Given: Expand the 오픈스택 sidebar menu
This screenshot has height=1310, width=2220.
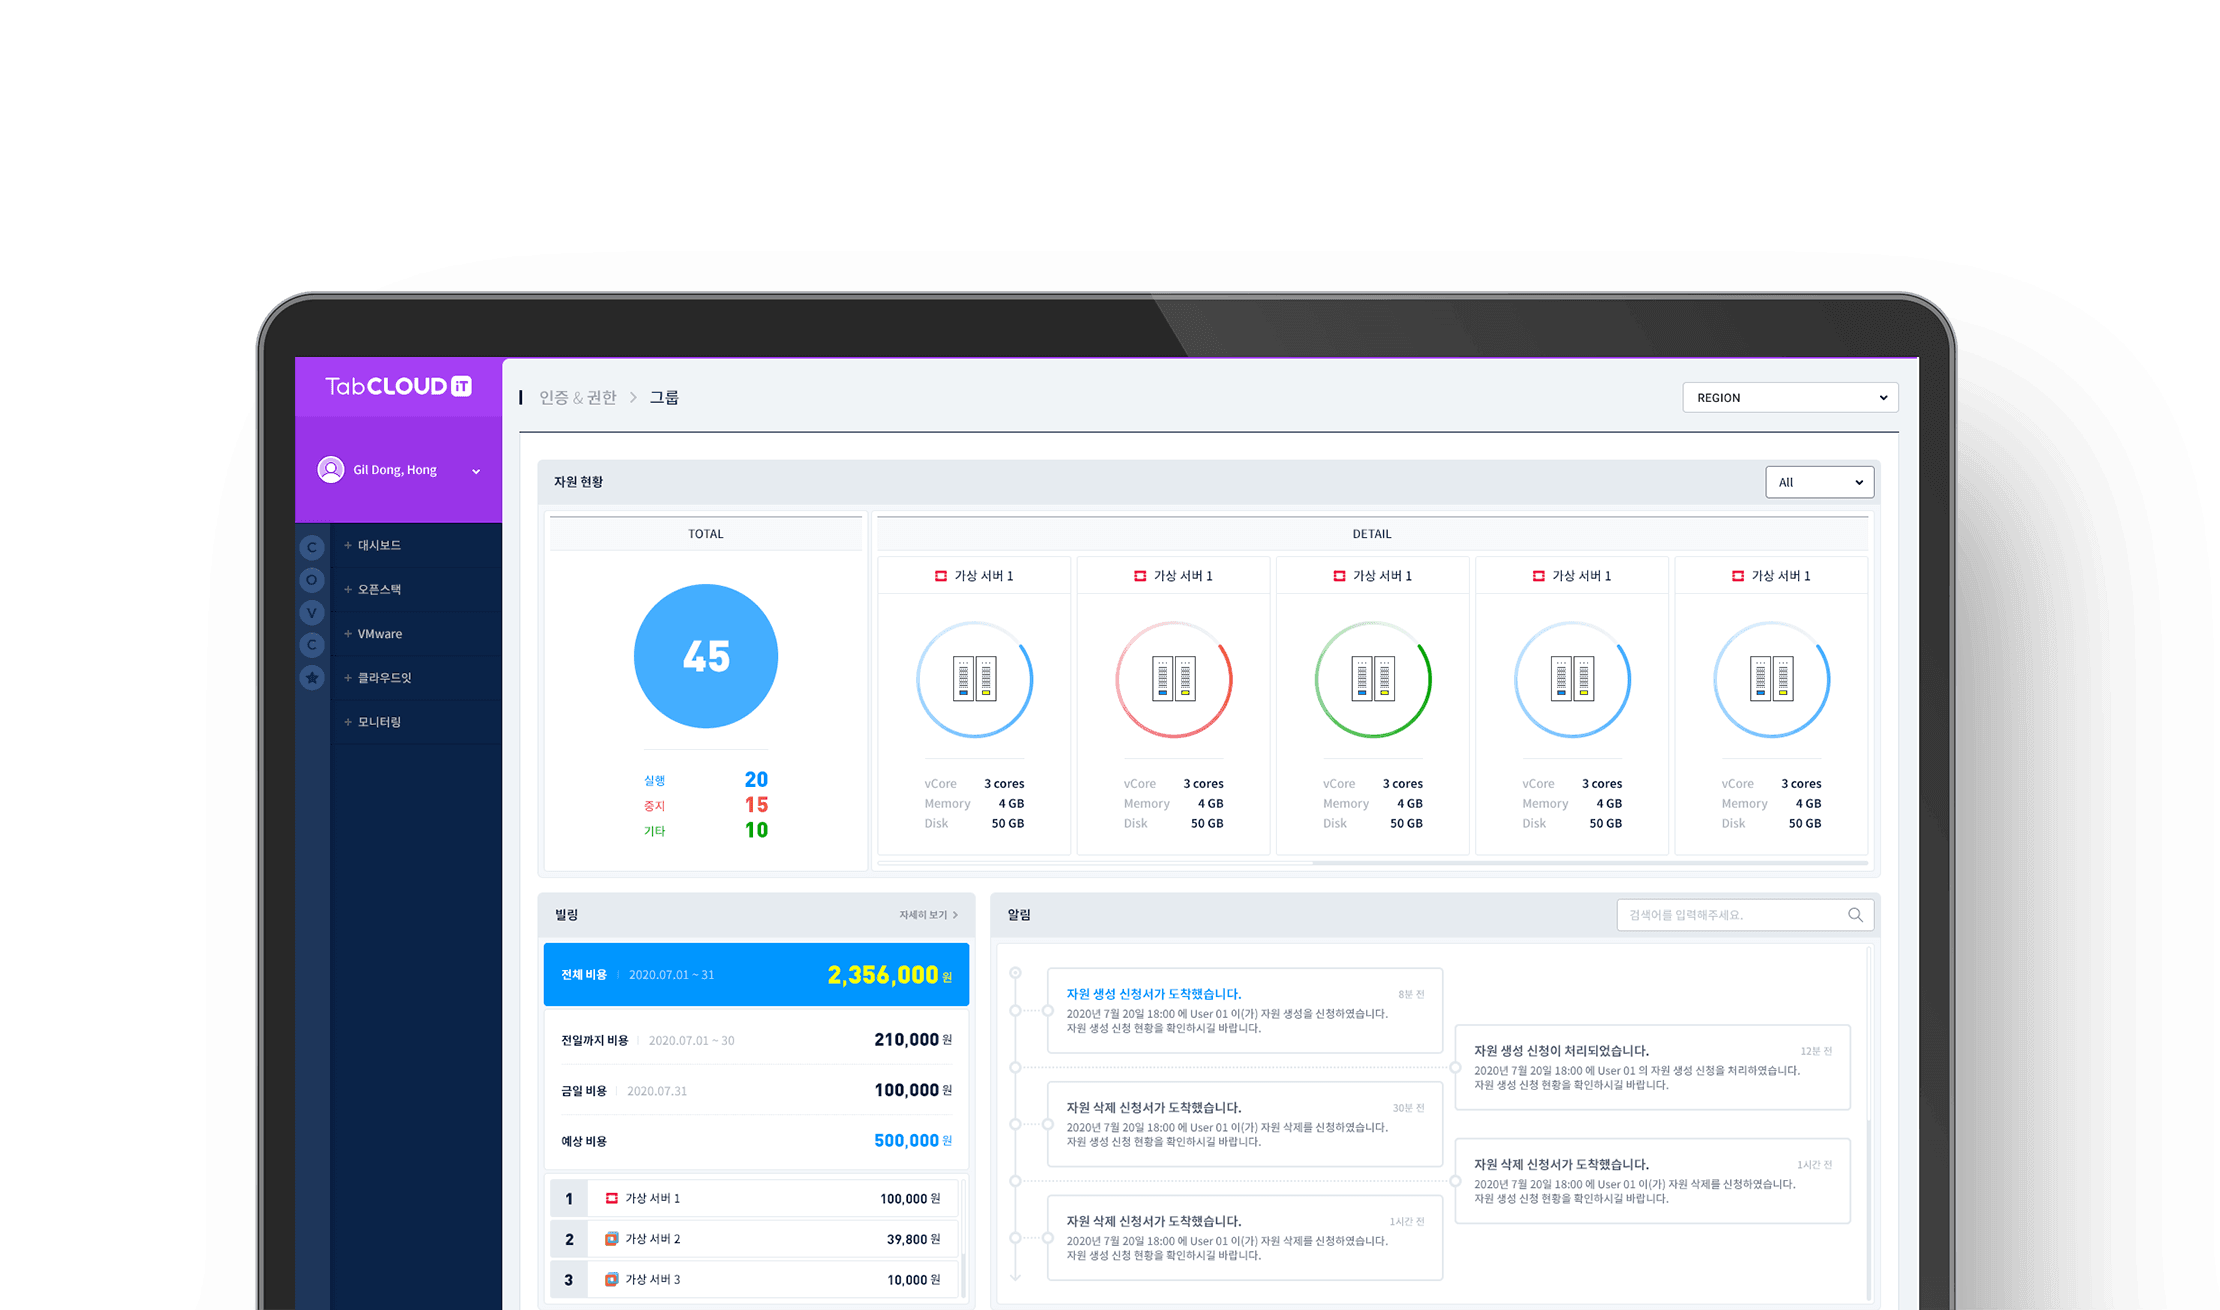Looking at the screenshot, I should tap(379, 590).
